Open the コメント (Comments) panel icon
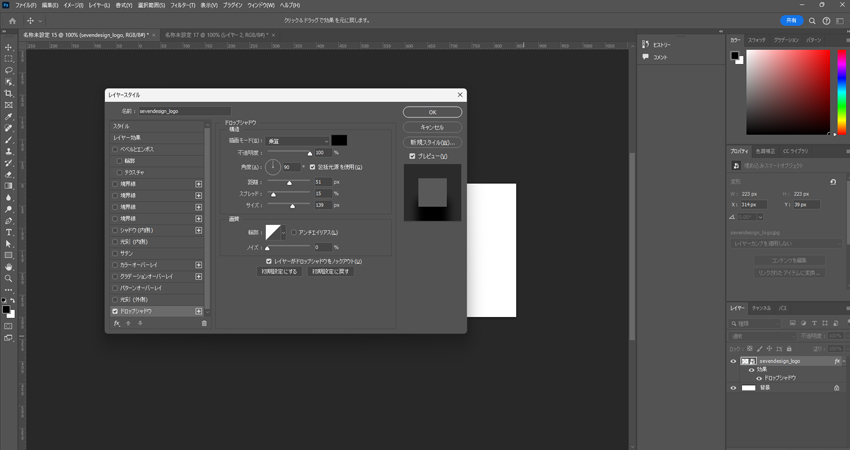The image size is (850, 450). (646, 57)
